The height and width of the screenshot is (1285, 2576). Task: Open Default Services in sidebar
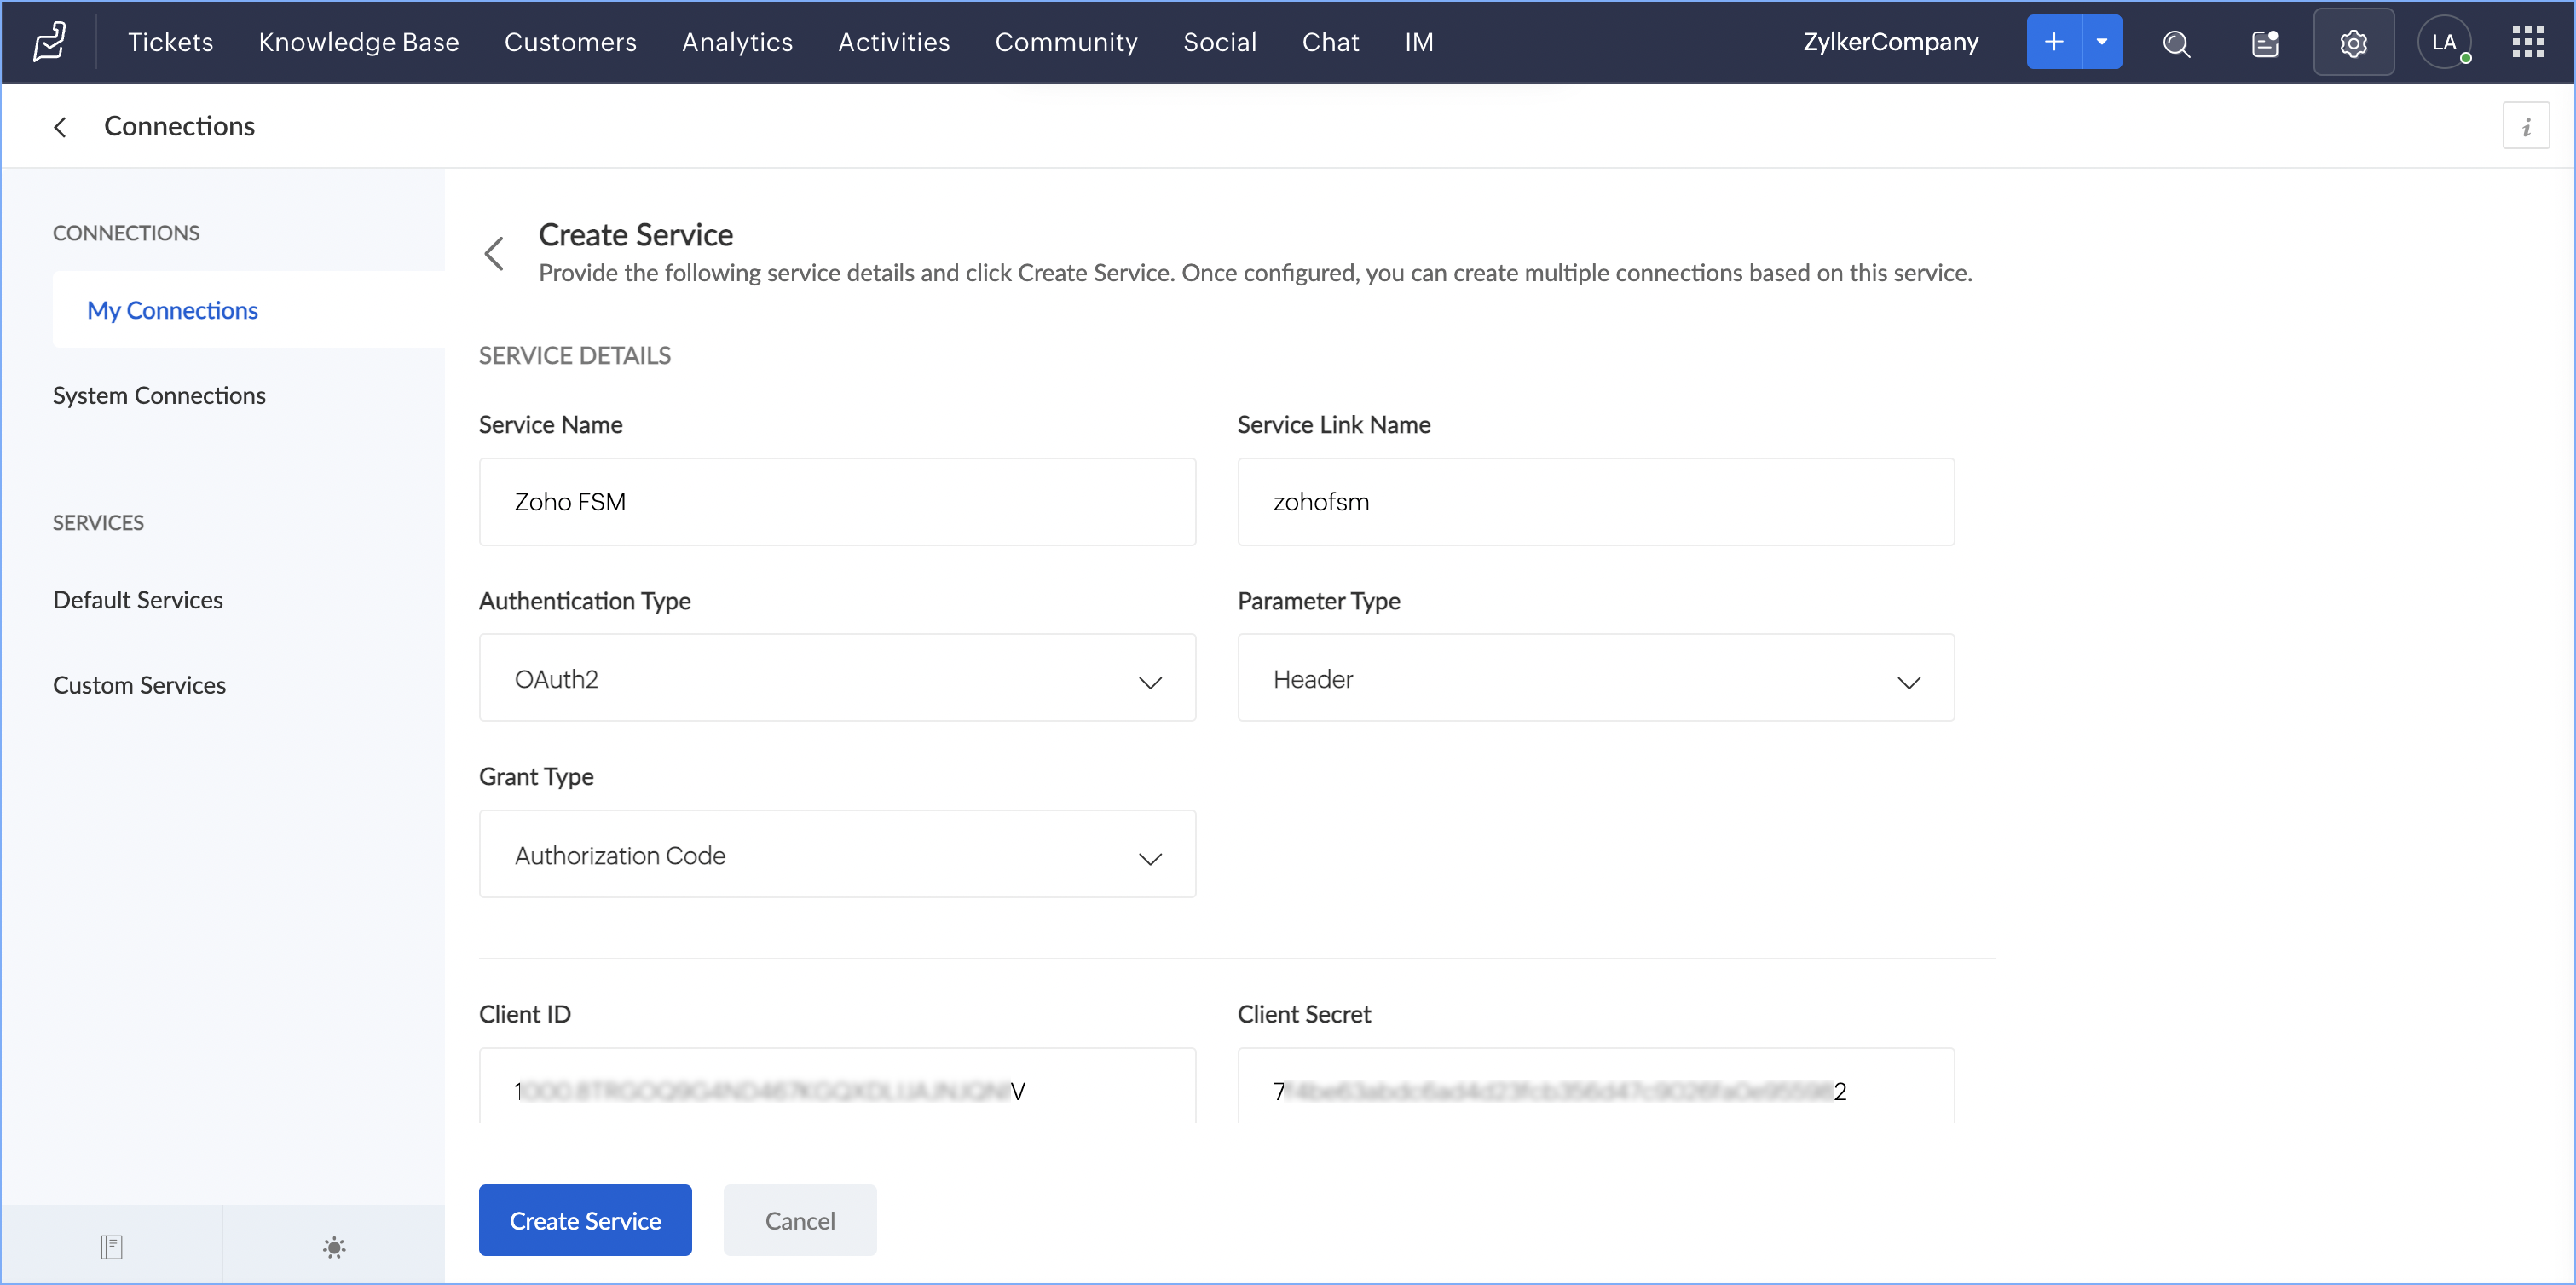click(138, 600)
